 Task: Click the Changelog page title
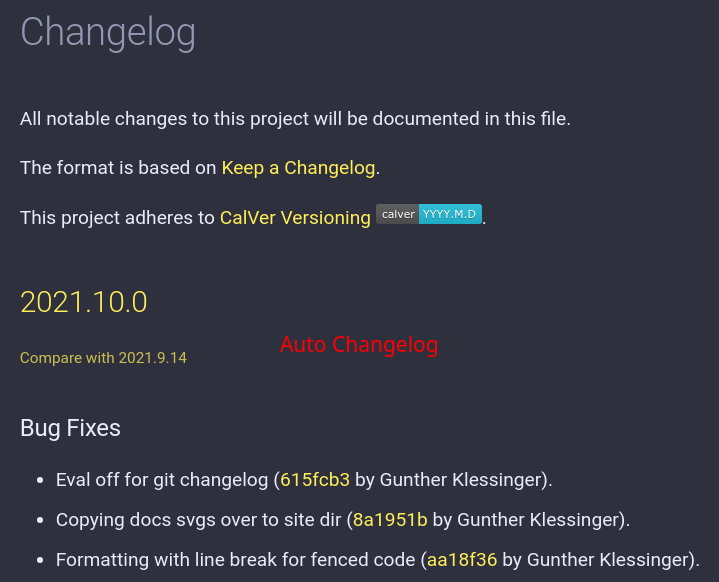[x=108, y=32]
